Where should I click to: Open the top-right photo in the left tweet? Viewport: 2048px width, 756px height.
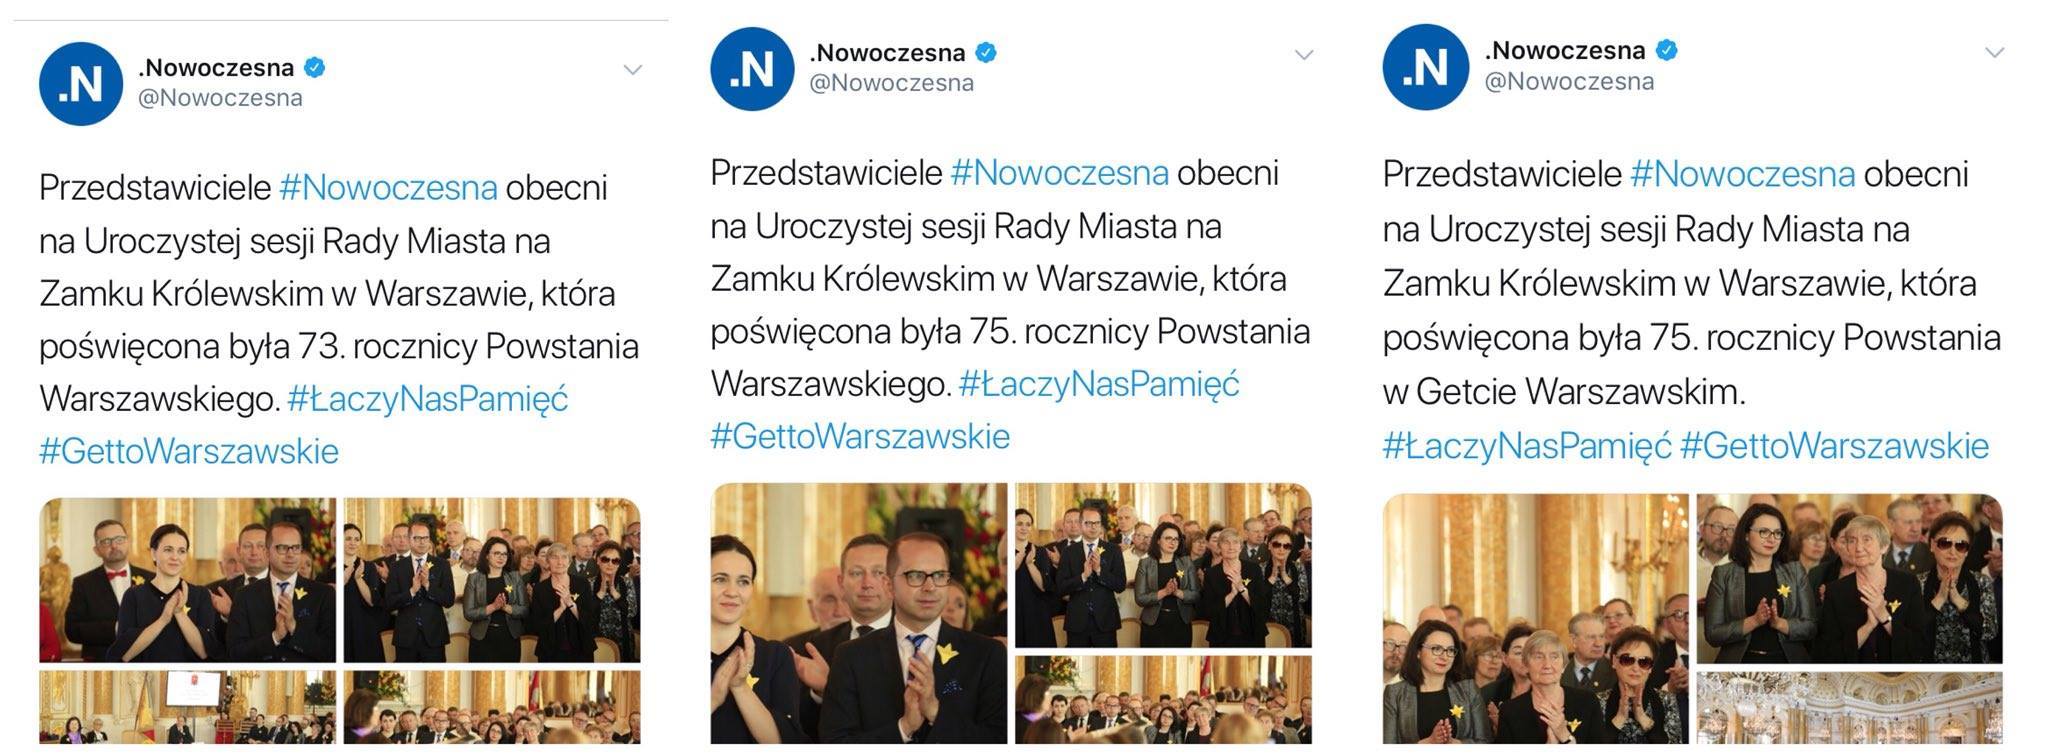492,580
